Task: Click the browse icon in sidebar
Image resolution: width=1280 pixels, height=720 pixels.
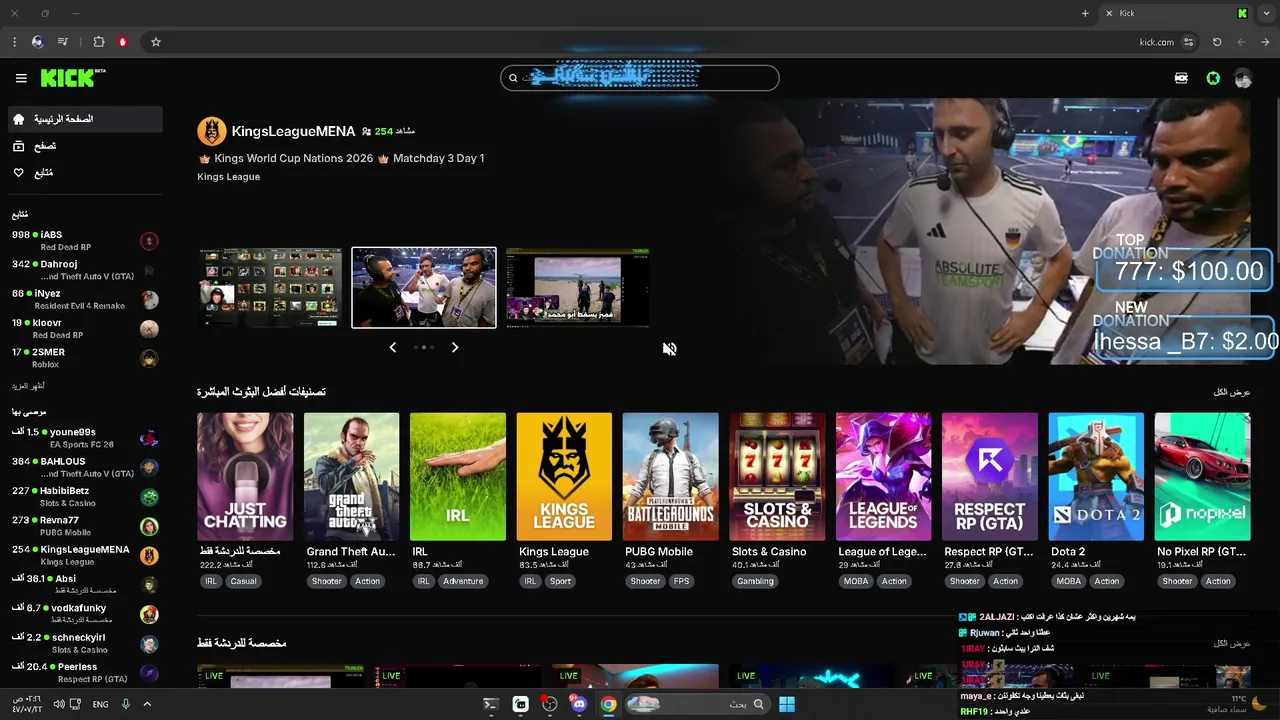Action: tap(19, 146)
